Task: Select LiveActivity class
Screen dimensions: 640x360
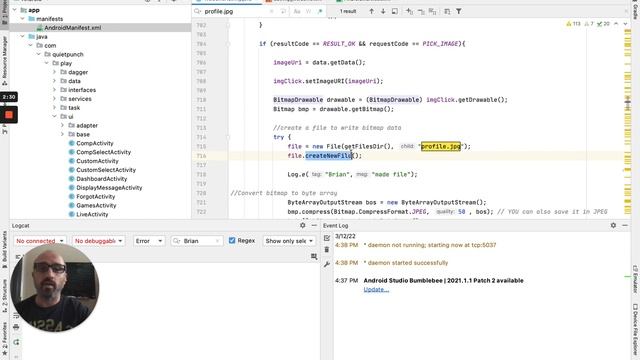Action: 92,214
